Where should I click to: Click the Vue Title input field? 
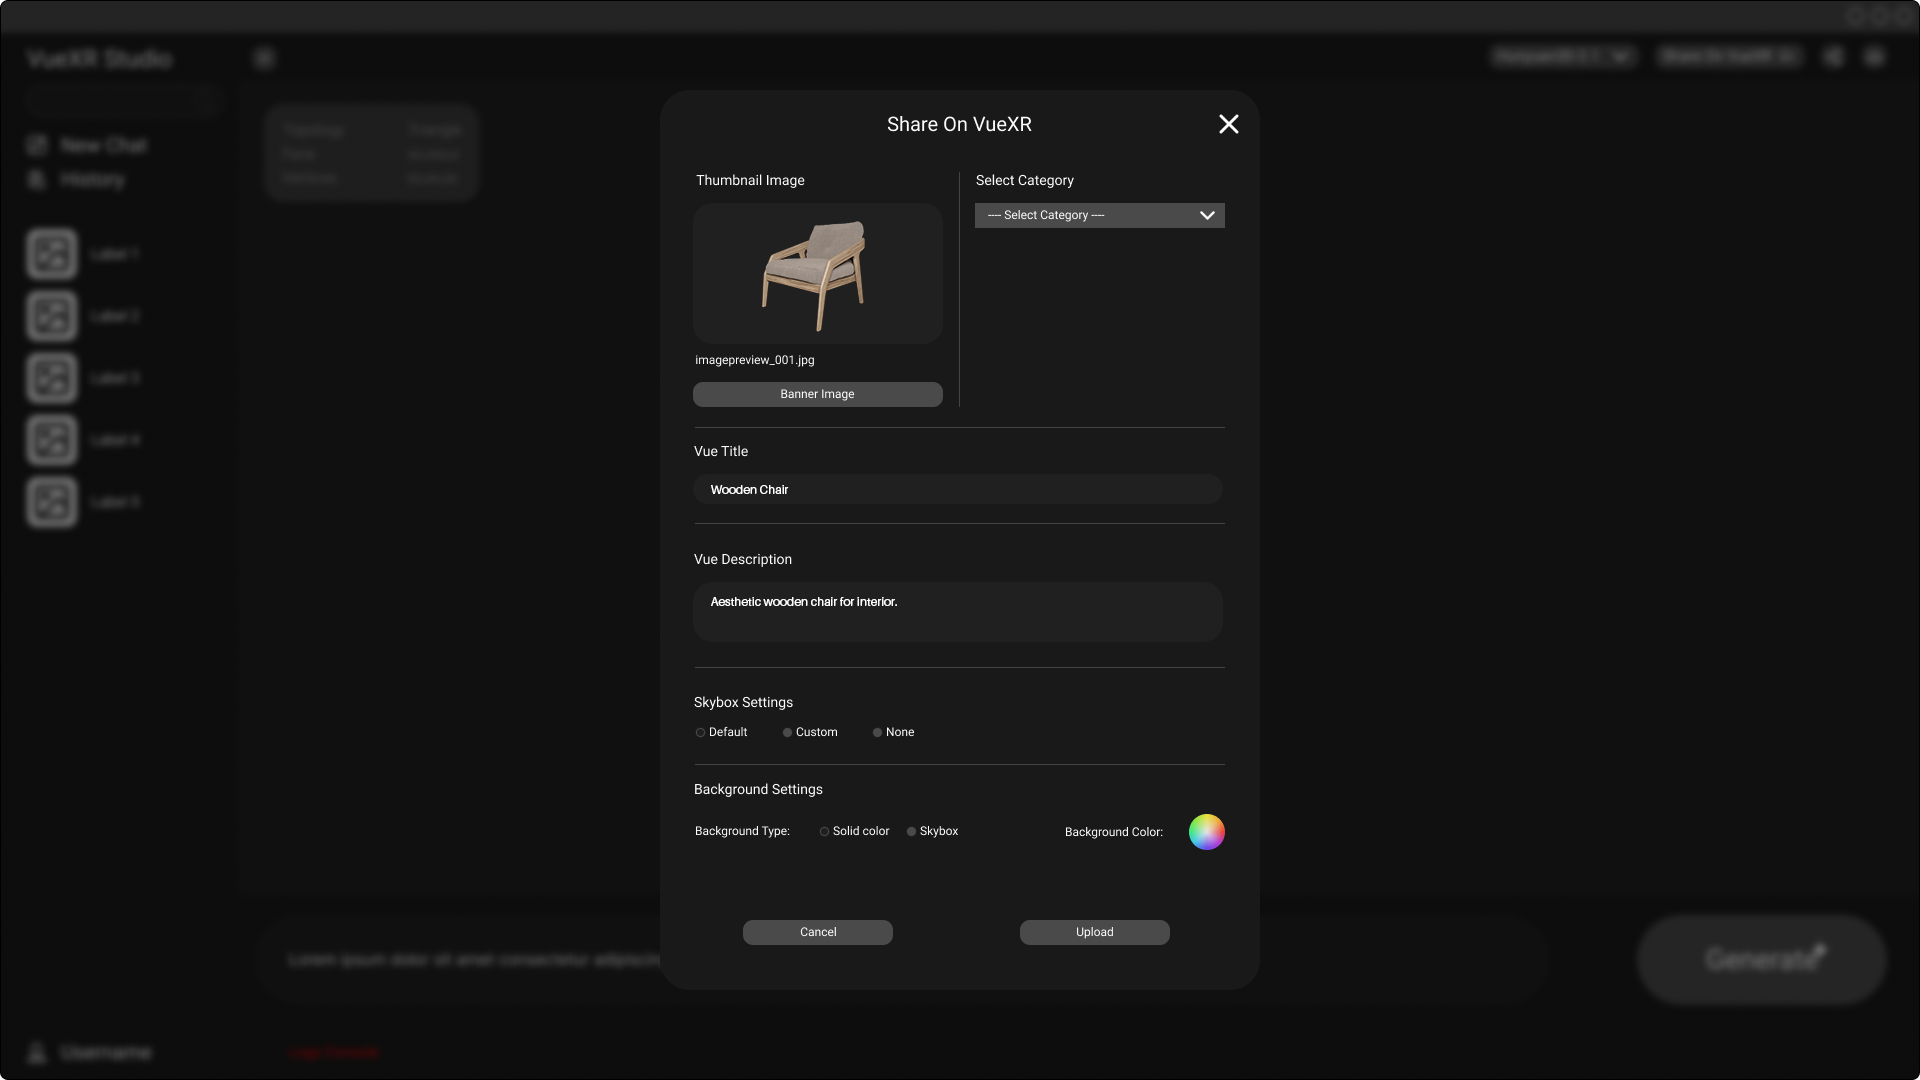[x=957, y=489]
